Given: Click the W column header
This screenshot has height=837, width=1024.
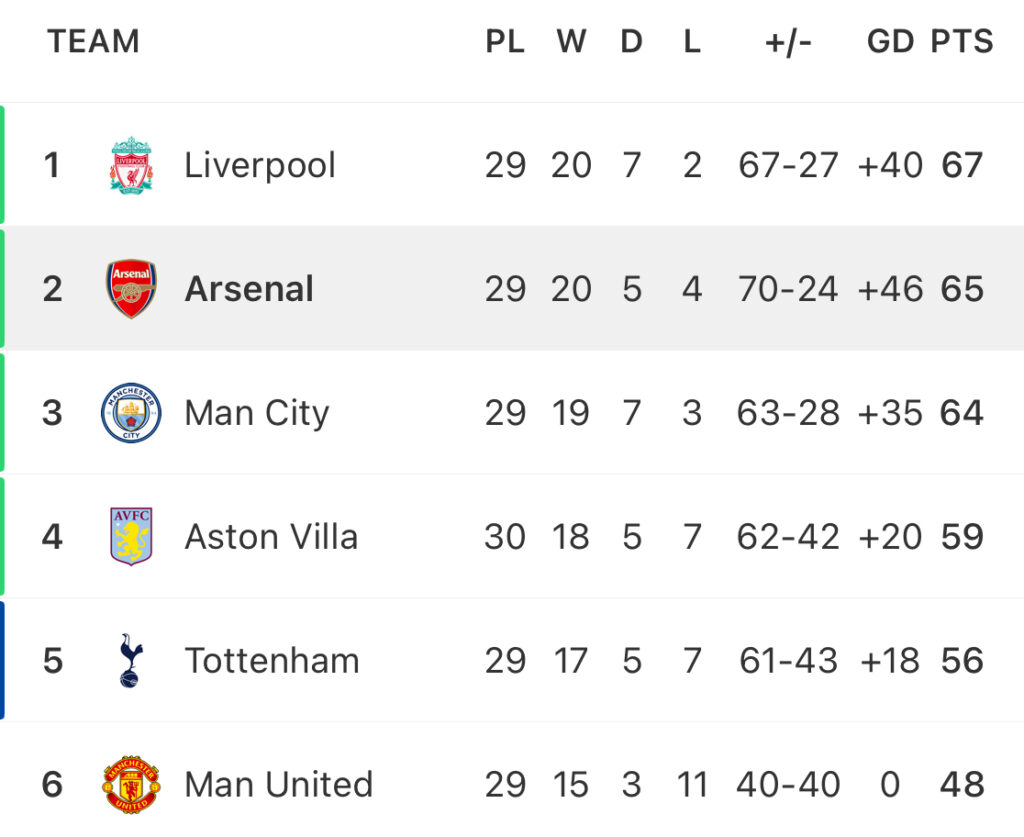Looking at the screenshot, I should 571,42.
